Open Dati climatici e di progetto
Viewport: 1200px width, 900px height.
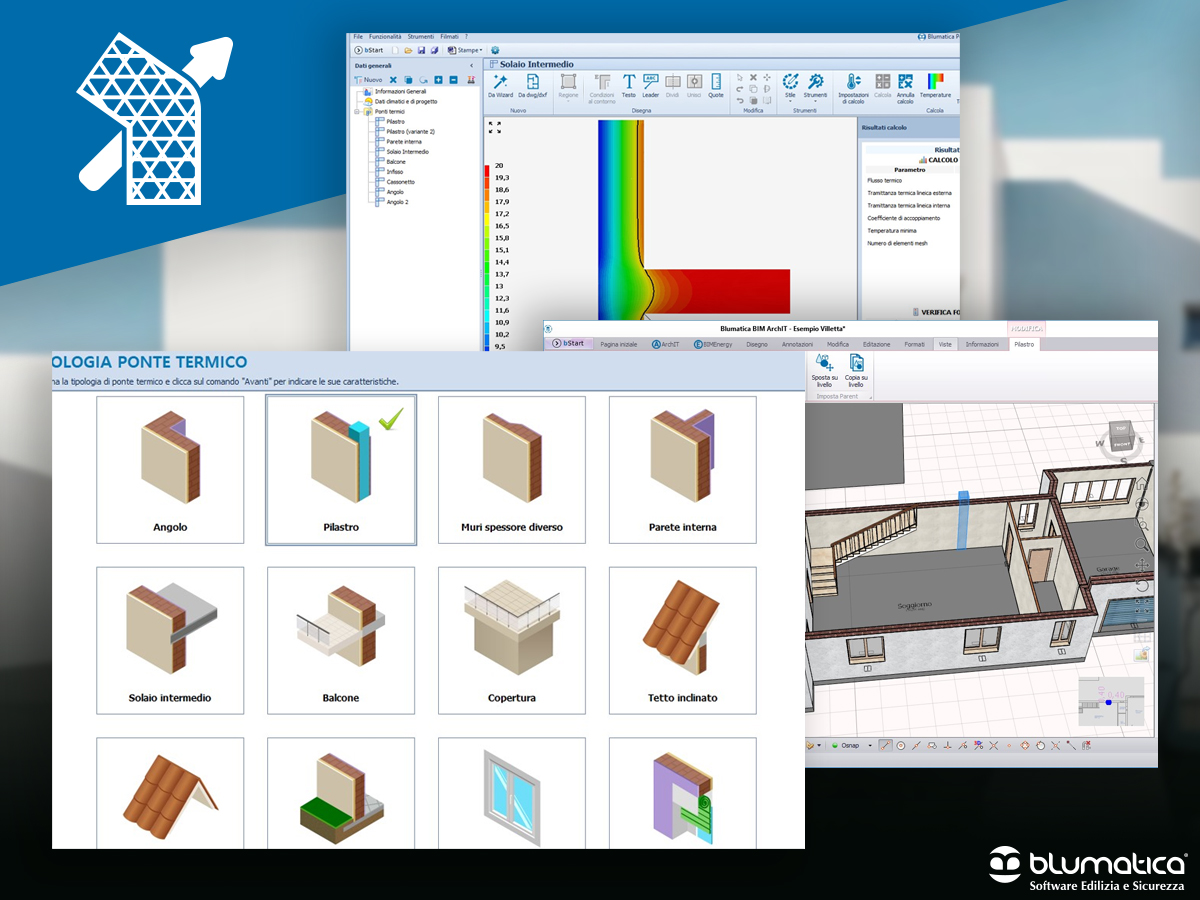click(406, 101)
